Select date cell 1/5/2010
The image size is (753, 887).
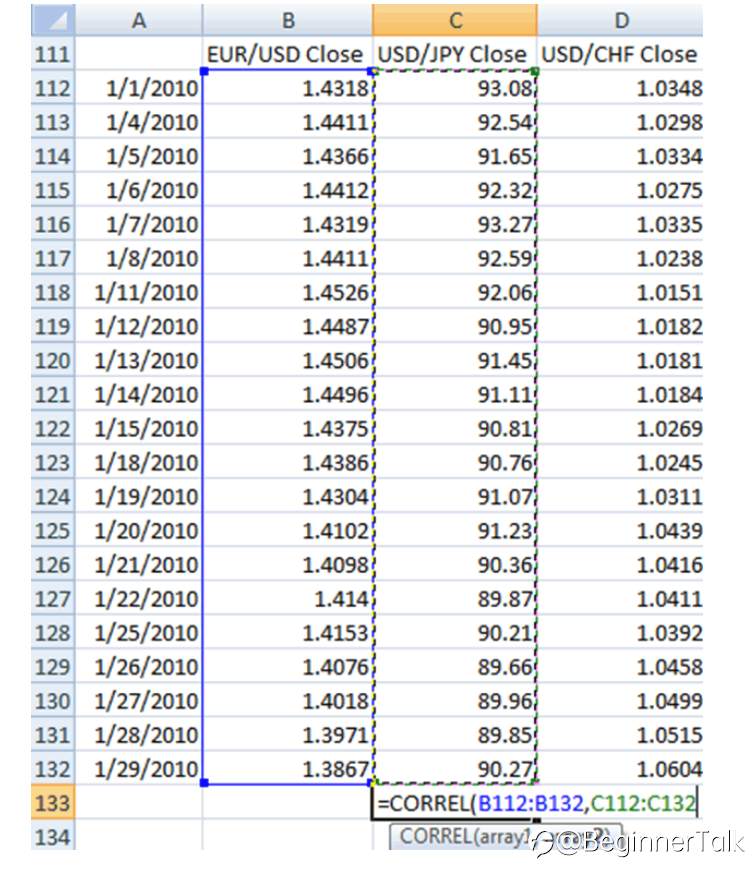click(139, 156)
